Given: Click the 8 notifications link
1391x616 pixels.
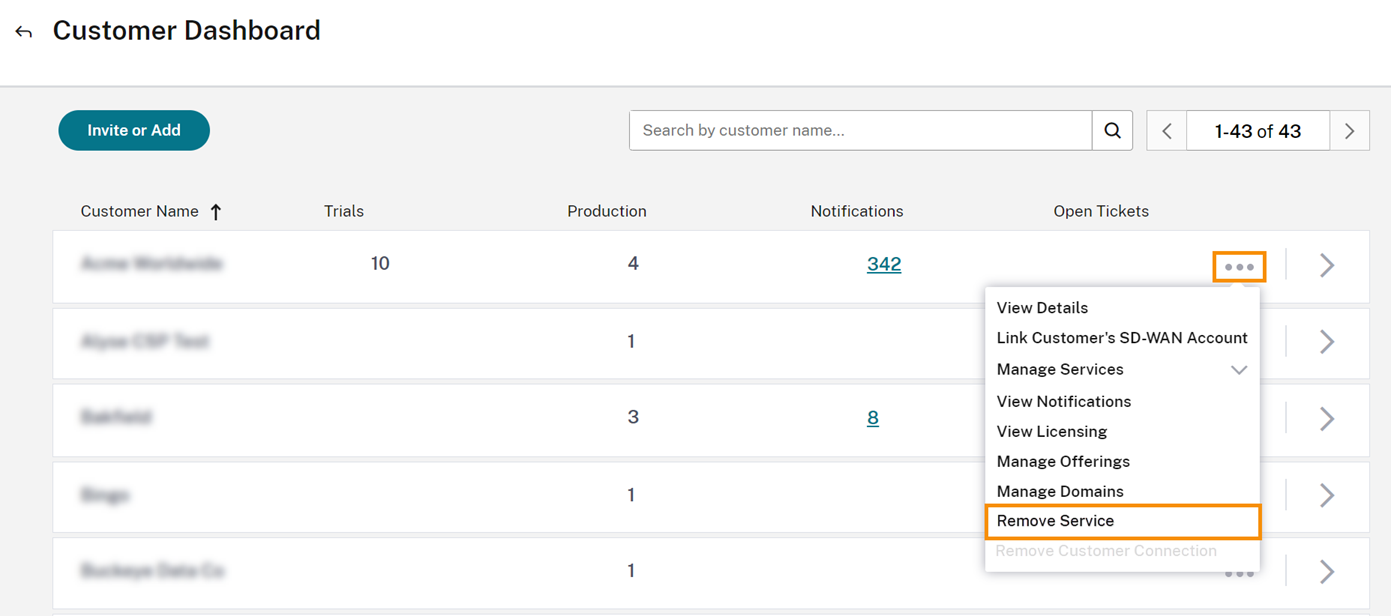Looking at the screenshot, I should click(873, 418).
